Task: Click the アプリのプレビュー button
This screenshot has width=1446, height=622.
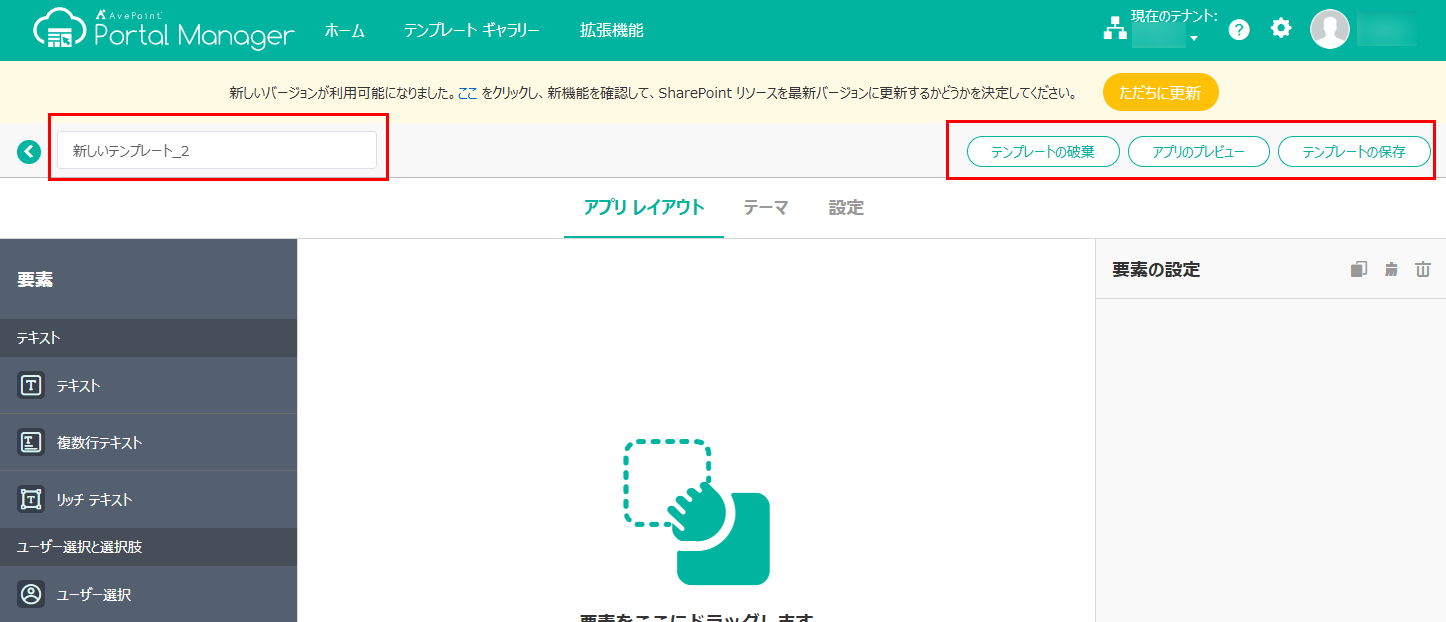Action: (x=1199, y=152)
